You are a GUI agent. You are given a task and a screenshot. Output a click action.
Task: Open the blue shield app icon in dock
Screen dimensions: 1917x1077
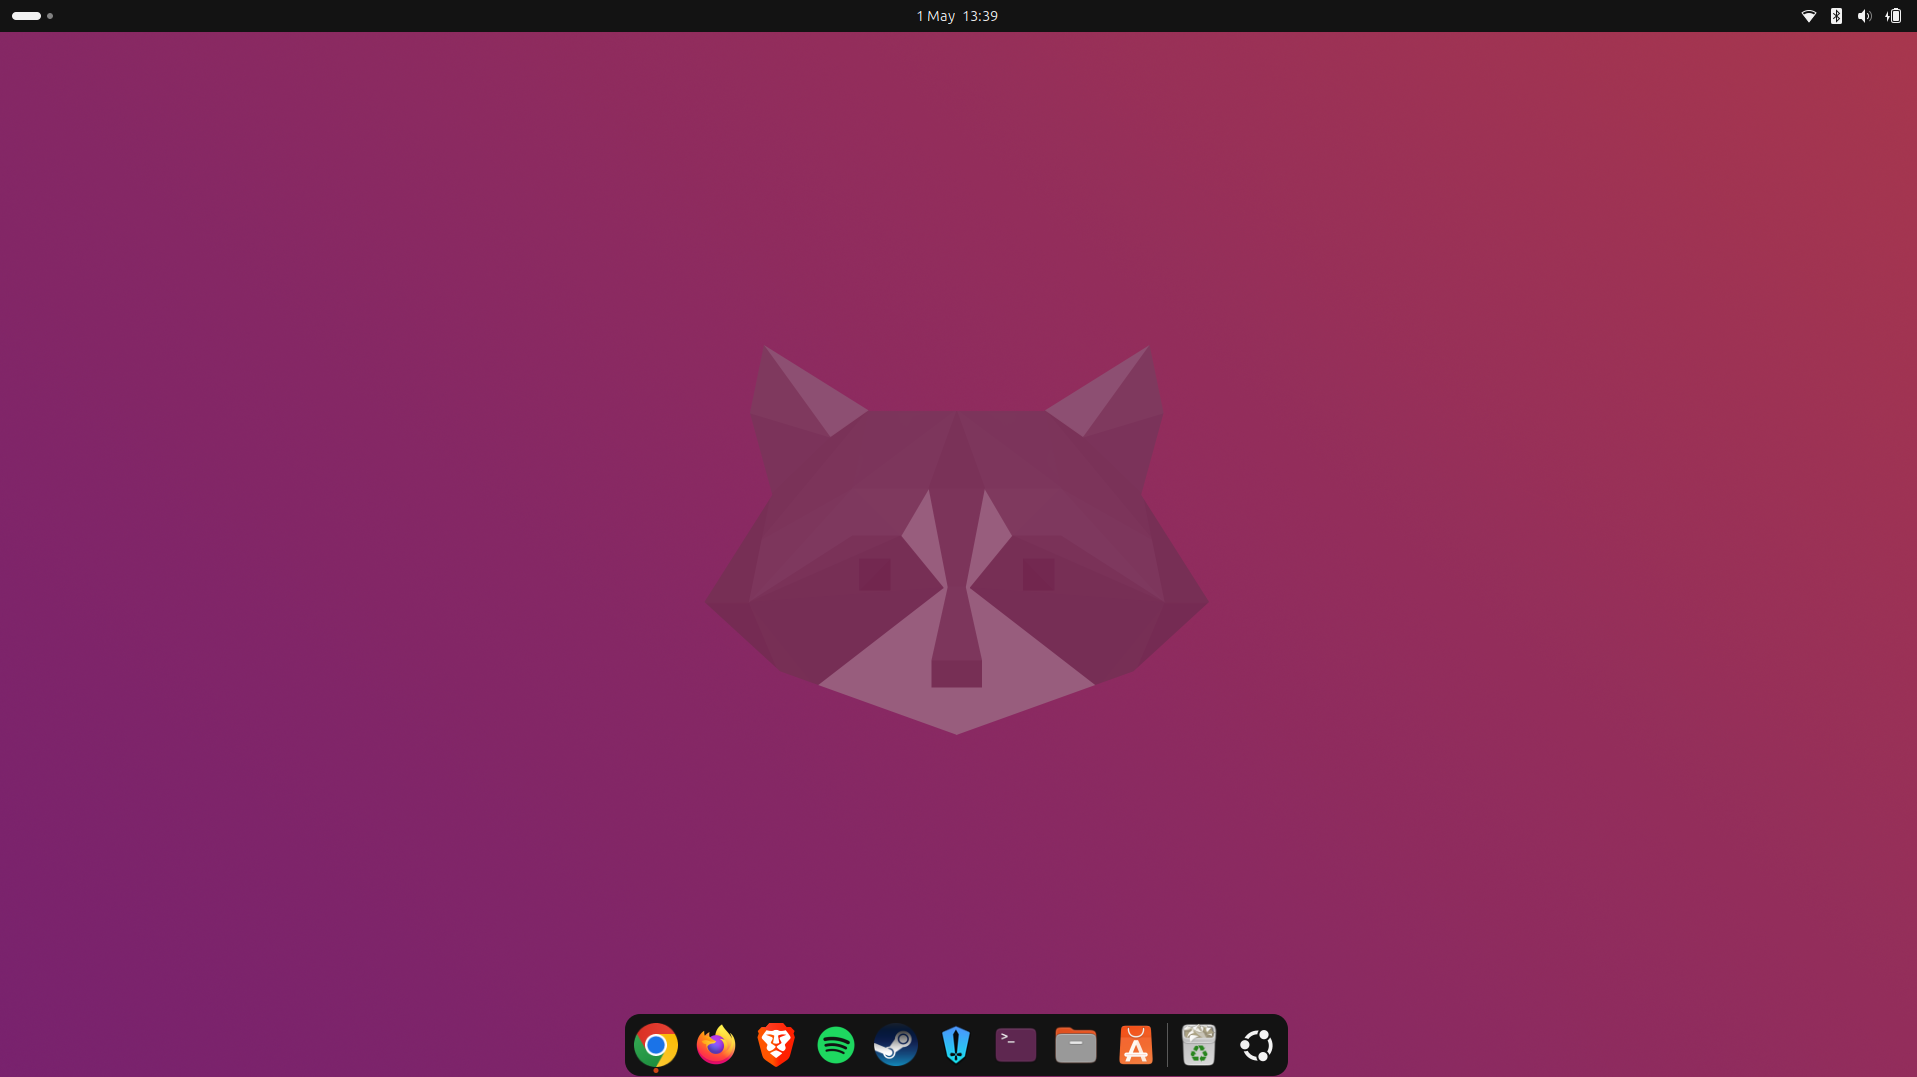[x=956, y=1045]
